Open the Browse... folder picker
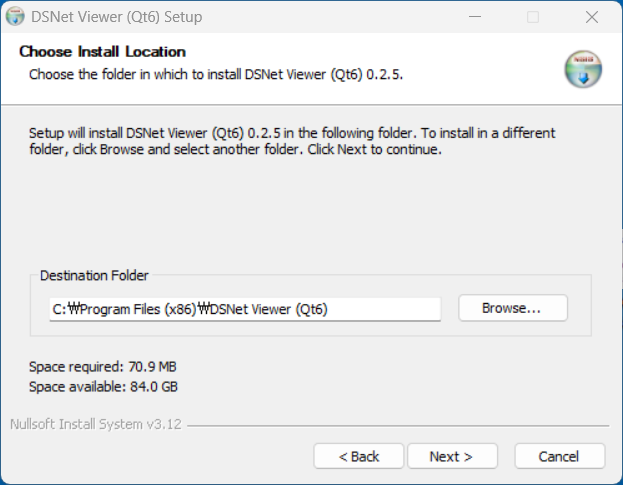The height and width of the screenshot is (485, 623). 513,308
